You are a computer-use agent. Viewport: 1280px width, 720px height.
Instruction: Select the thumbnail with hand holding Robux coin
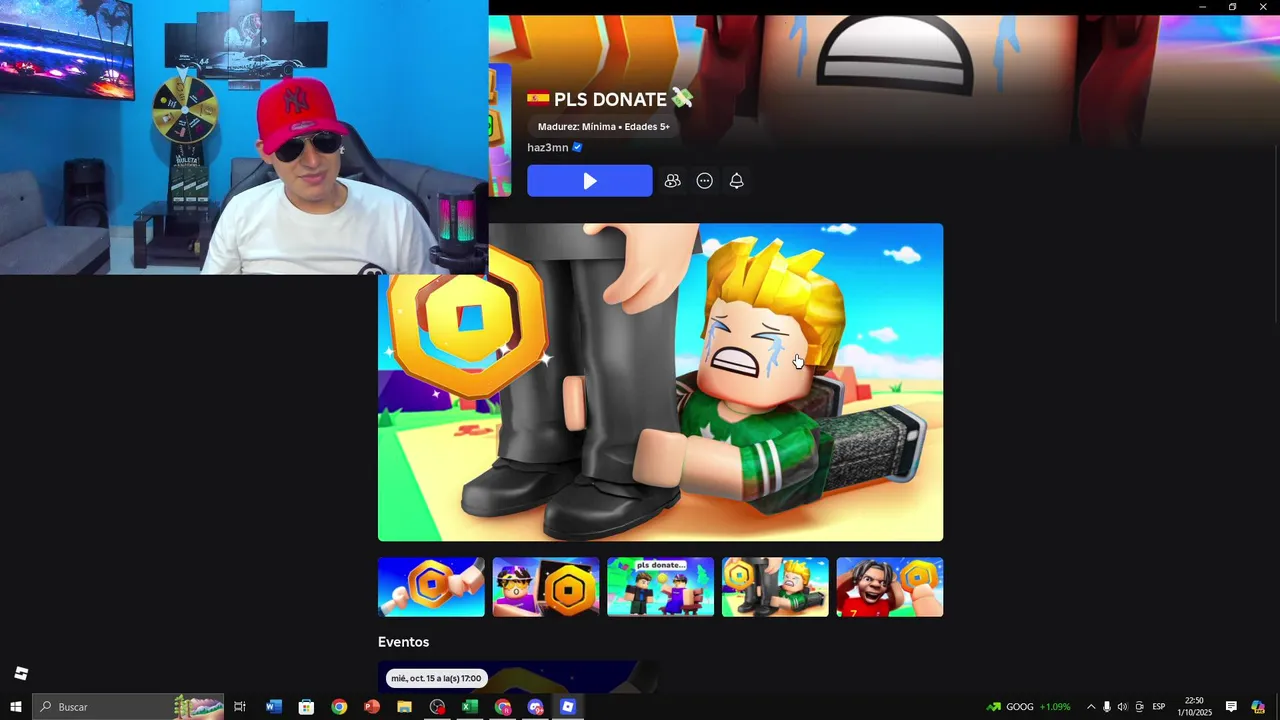(431, 587)
